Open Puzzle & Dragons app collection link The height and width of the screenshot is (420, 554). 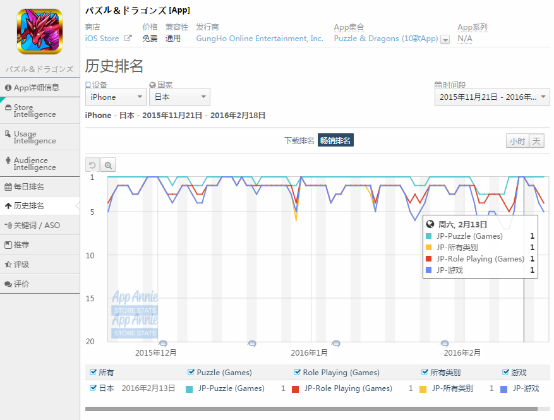point(386,38)
